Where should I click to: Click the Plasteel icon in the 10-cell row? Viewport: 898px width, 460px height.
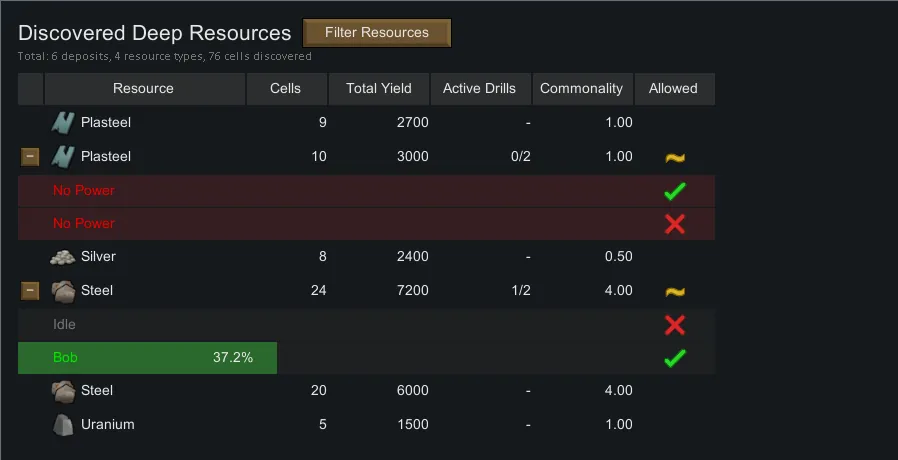(64, 157)
